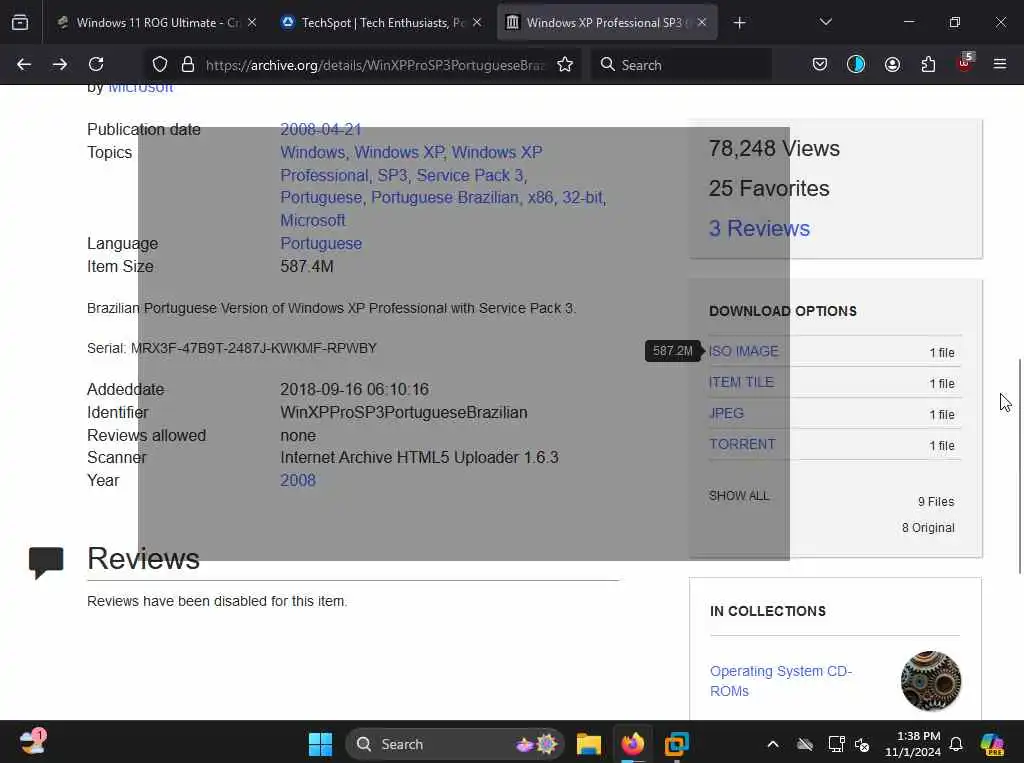Open the Pocket save icon
This screenshot has height=763, width=1024.
point(820,64)
